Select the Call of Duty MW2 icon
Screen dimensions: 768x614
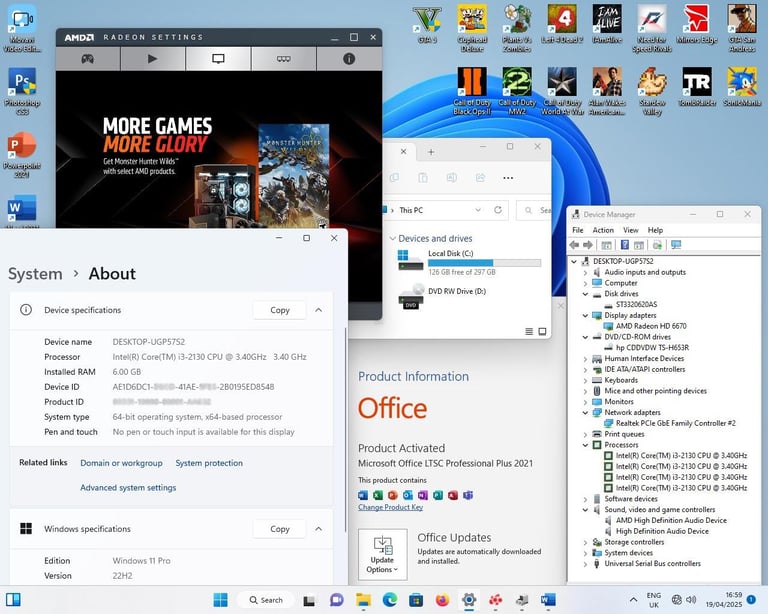pos(517,91)
